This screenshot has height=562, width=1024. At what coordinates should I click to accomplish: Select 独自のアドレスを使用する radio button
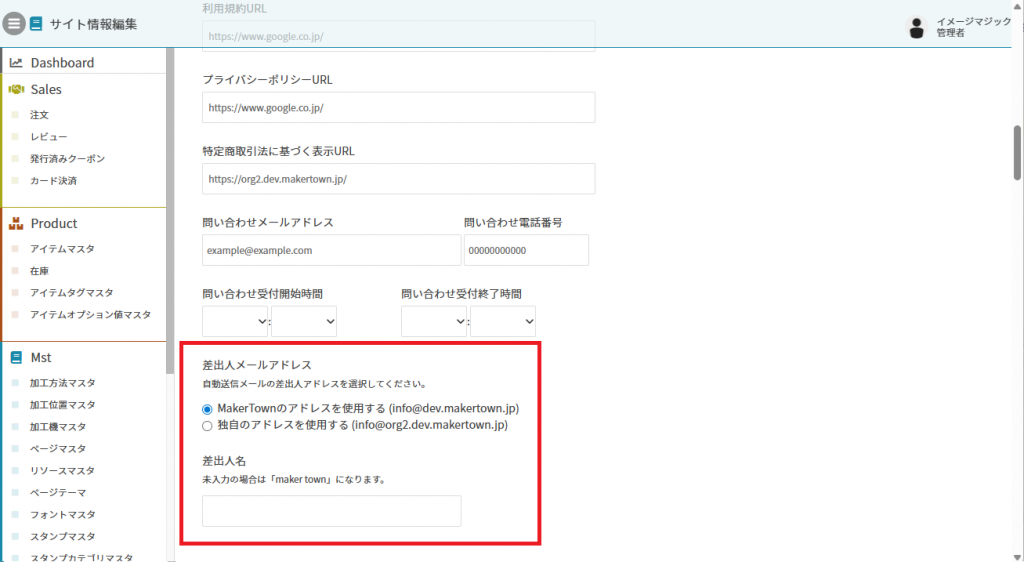pos(207,426)
